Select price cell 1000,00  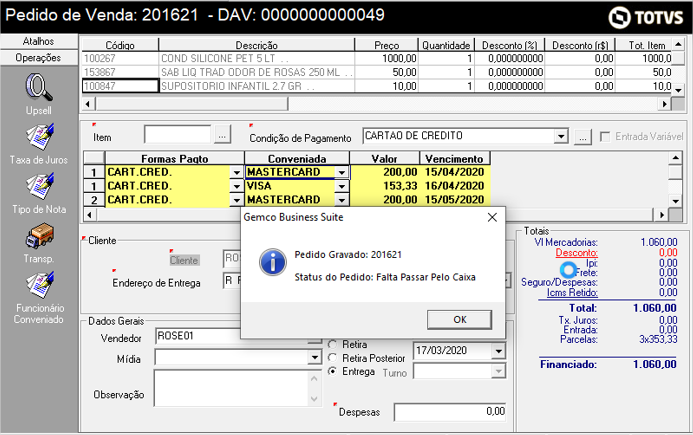coord(386,58)
